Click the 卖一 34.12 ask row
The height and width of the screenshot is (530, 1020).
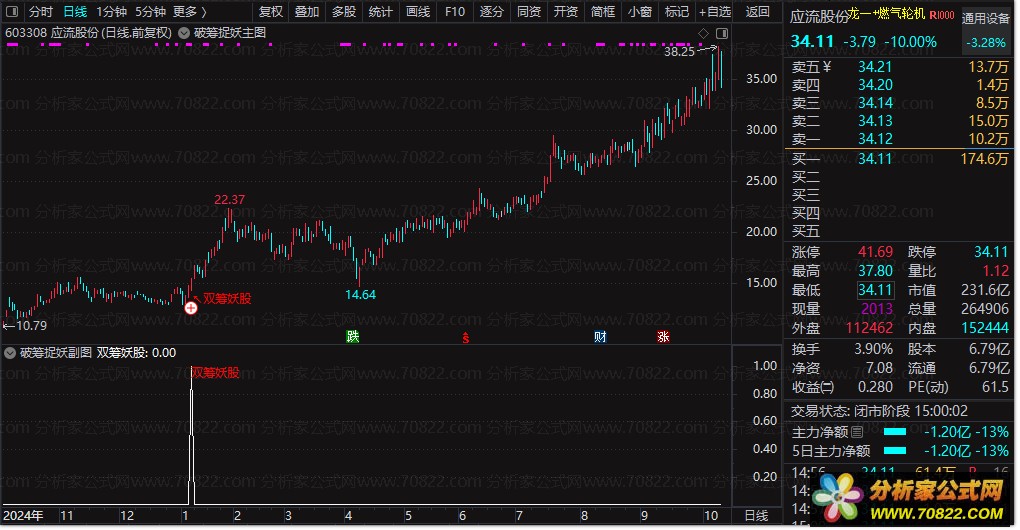tap(900, 139)
